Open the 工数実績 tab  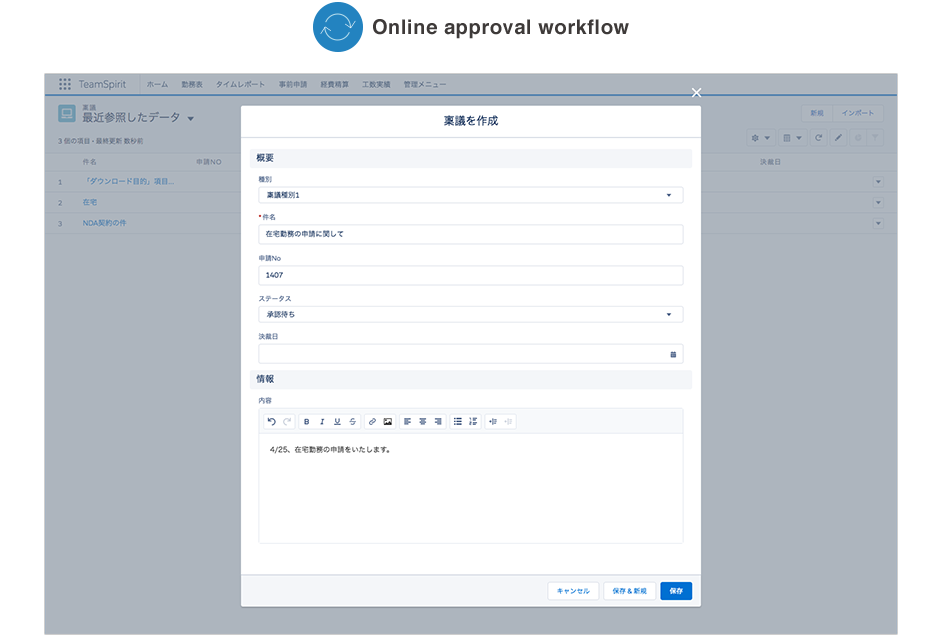point(376,85)
